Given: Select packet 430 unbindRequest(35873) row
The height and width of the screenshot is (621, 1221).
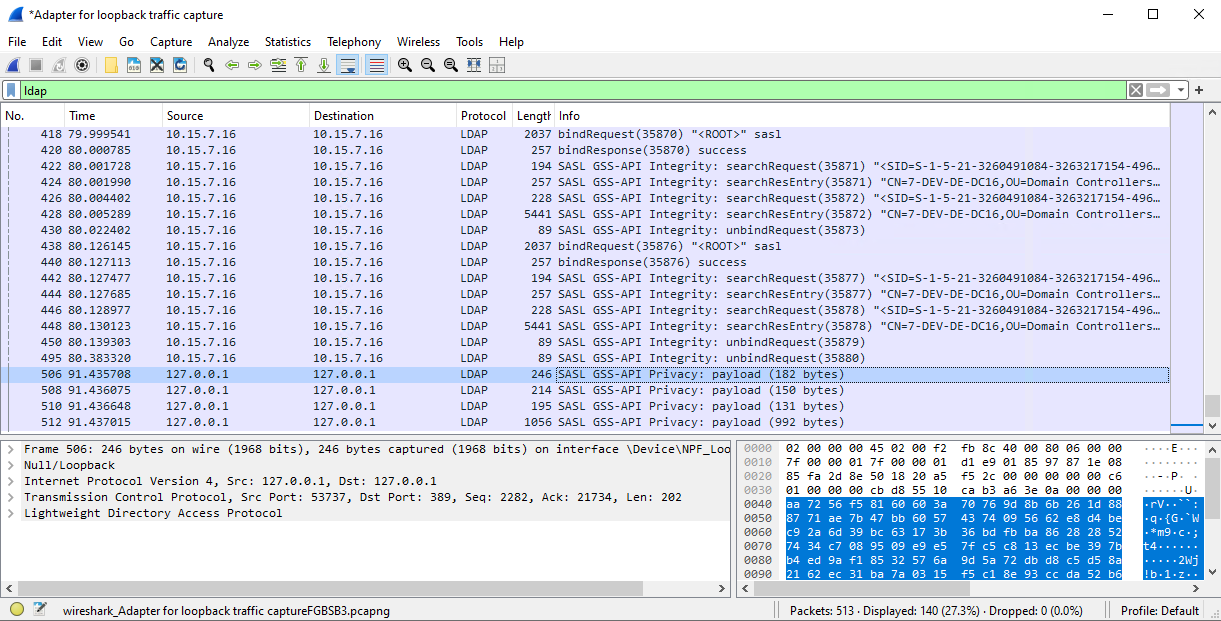Looking at the screenshot, I should 585,230.
